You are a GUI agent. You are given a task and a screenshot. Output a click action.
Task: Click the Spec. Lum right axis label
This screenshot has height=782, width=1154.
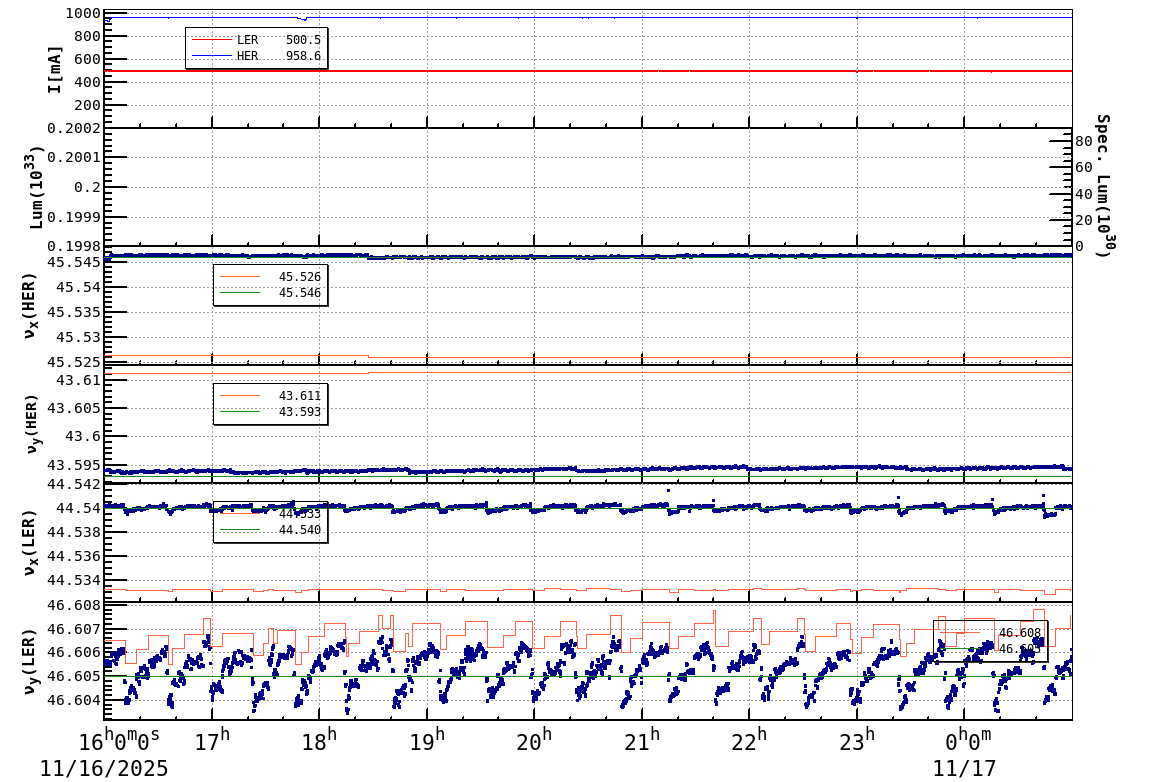coord(1103,186)
